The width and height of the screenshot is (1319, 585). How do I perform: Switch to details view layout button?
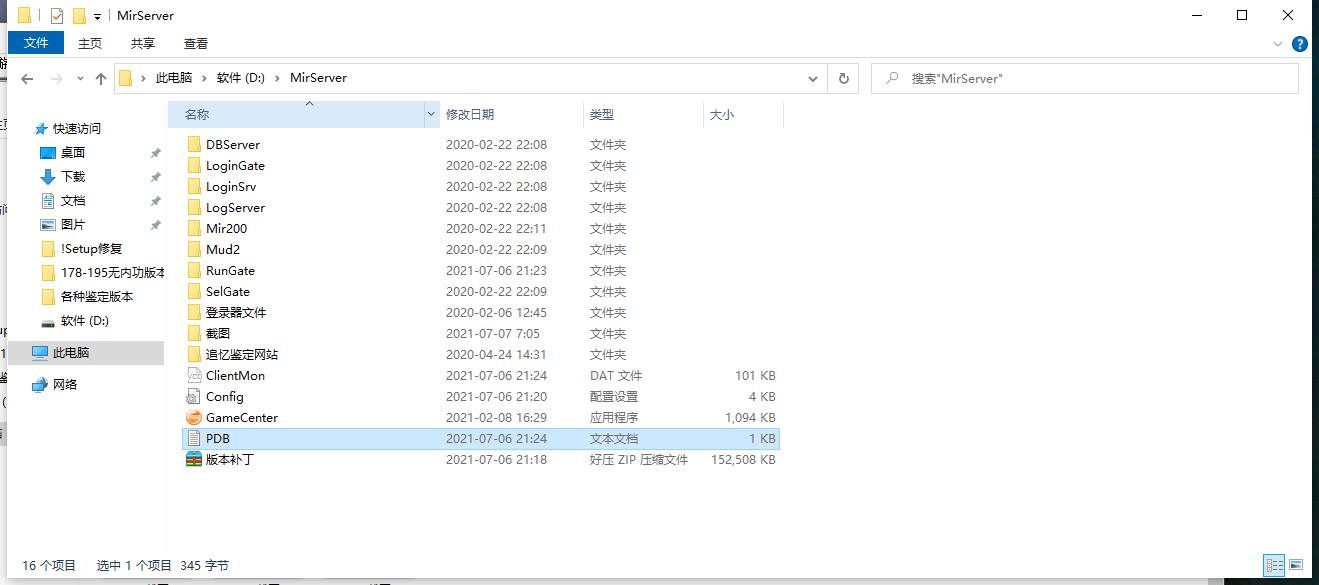click(x=1274, y=565)
